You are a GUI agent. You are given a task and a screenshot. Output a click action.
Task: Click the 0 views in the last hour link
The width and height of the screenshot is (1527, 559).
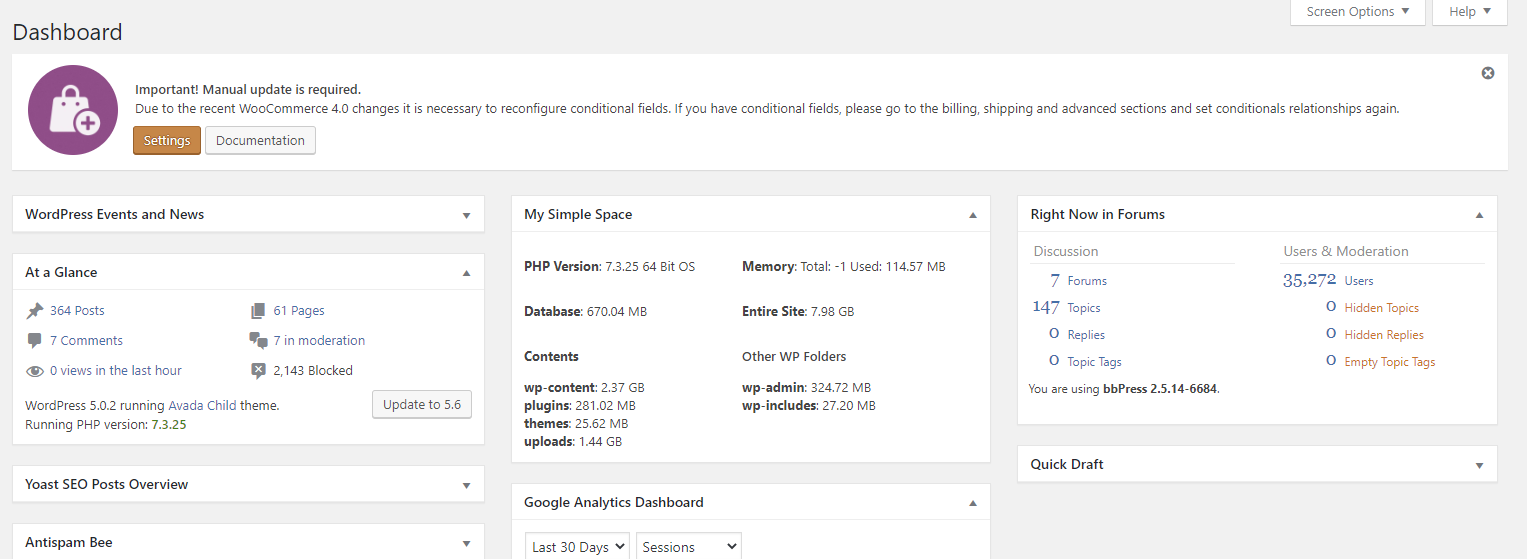(116, 371)
